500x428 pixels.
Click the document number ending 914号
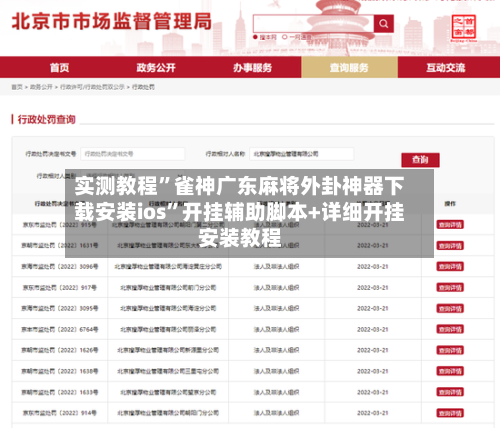click(x=60, y=413)
